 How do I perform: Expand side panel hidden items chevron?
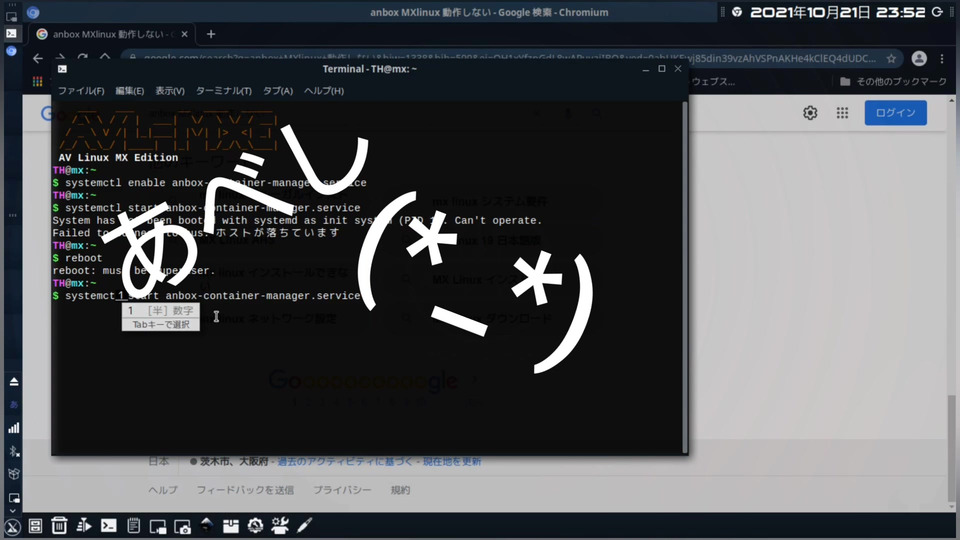pyautogui.click(x=13, y=511)
